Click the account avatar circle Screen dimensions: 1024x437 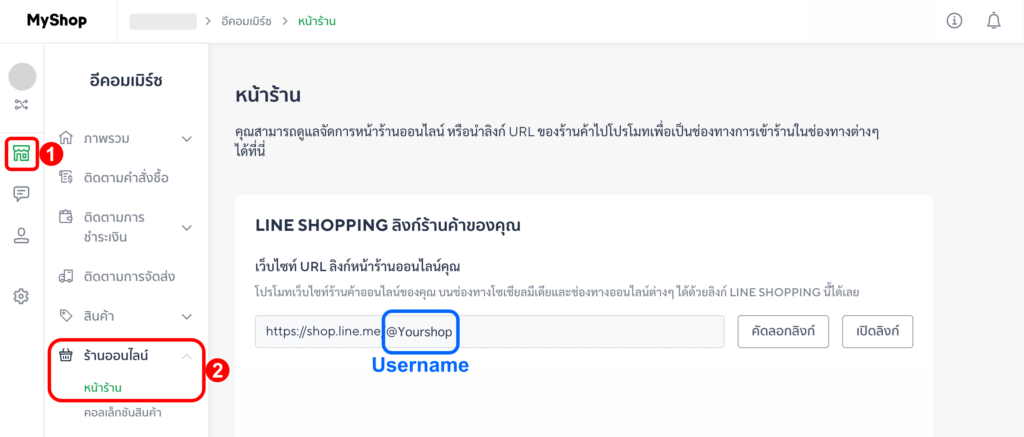point(22,76)
